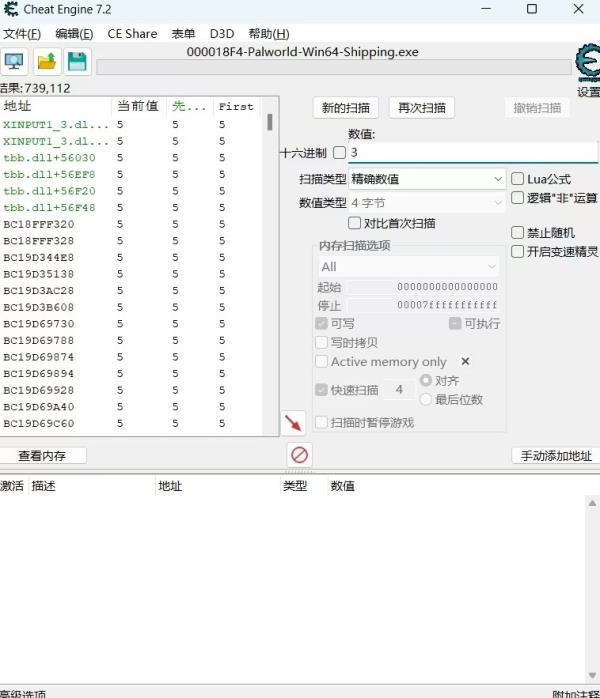
Task: Click the 查看内存 button
Action: click(42, 456)
